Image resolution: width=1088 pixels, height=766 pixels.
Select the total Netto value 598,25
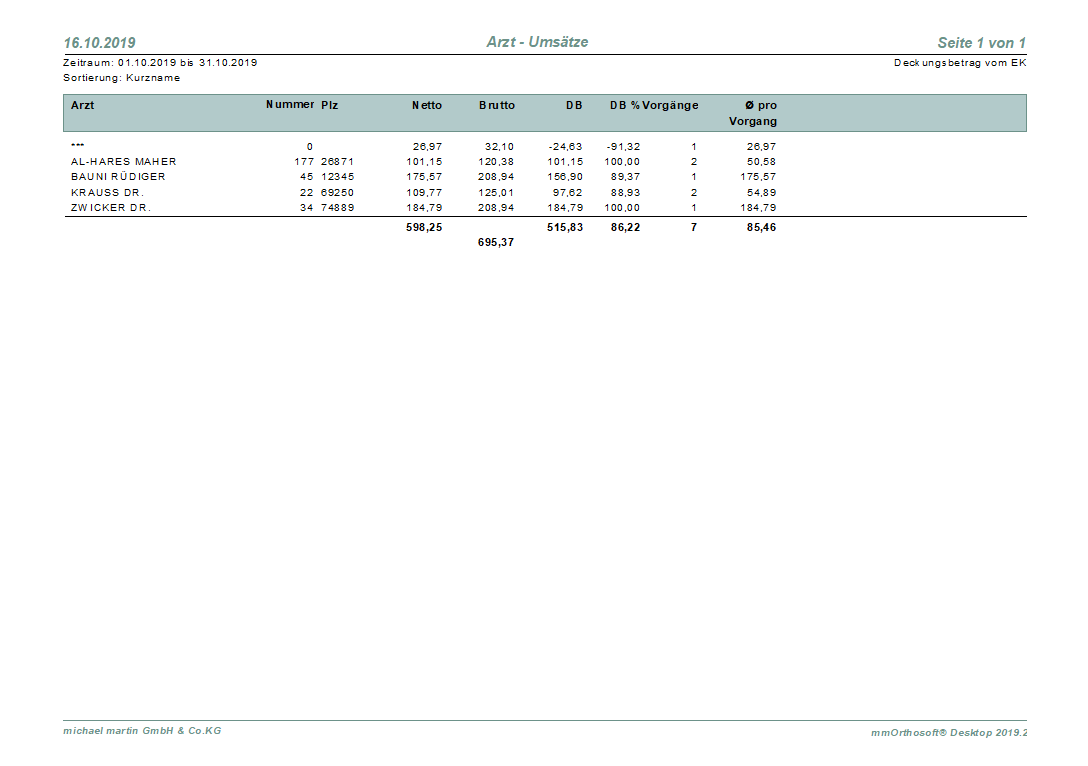(x=423, y=228)
